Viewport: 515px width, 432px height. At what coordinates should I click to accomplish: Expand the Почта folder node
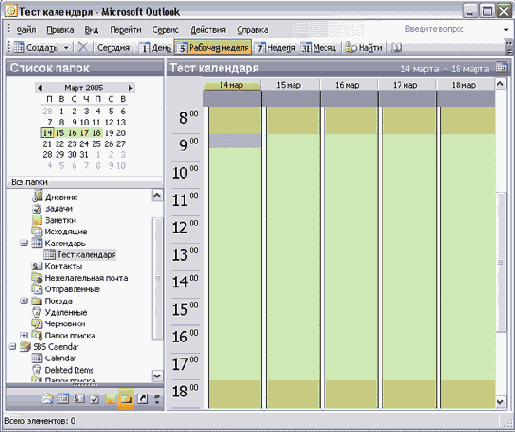(24, 301)
